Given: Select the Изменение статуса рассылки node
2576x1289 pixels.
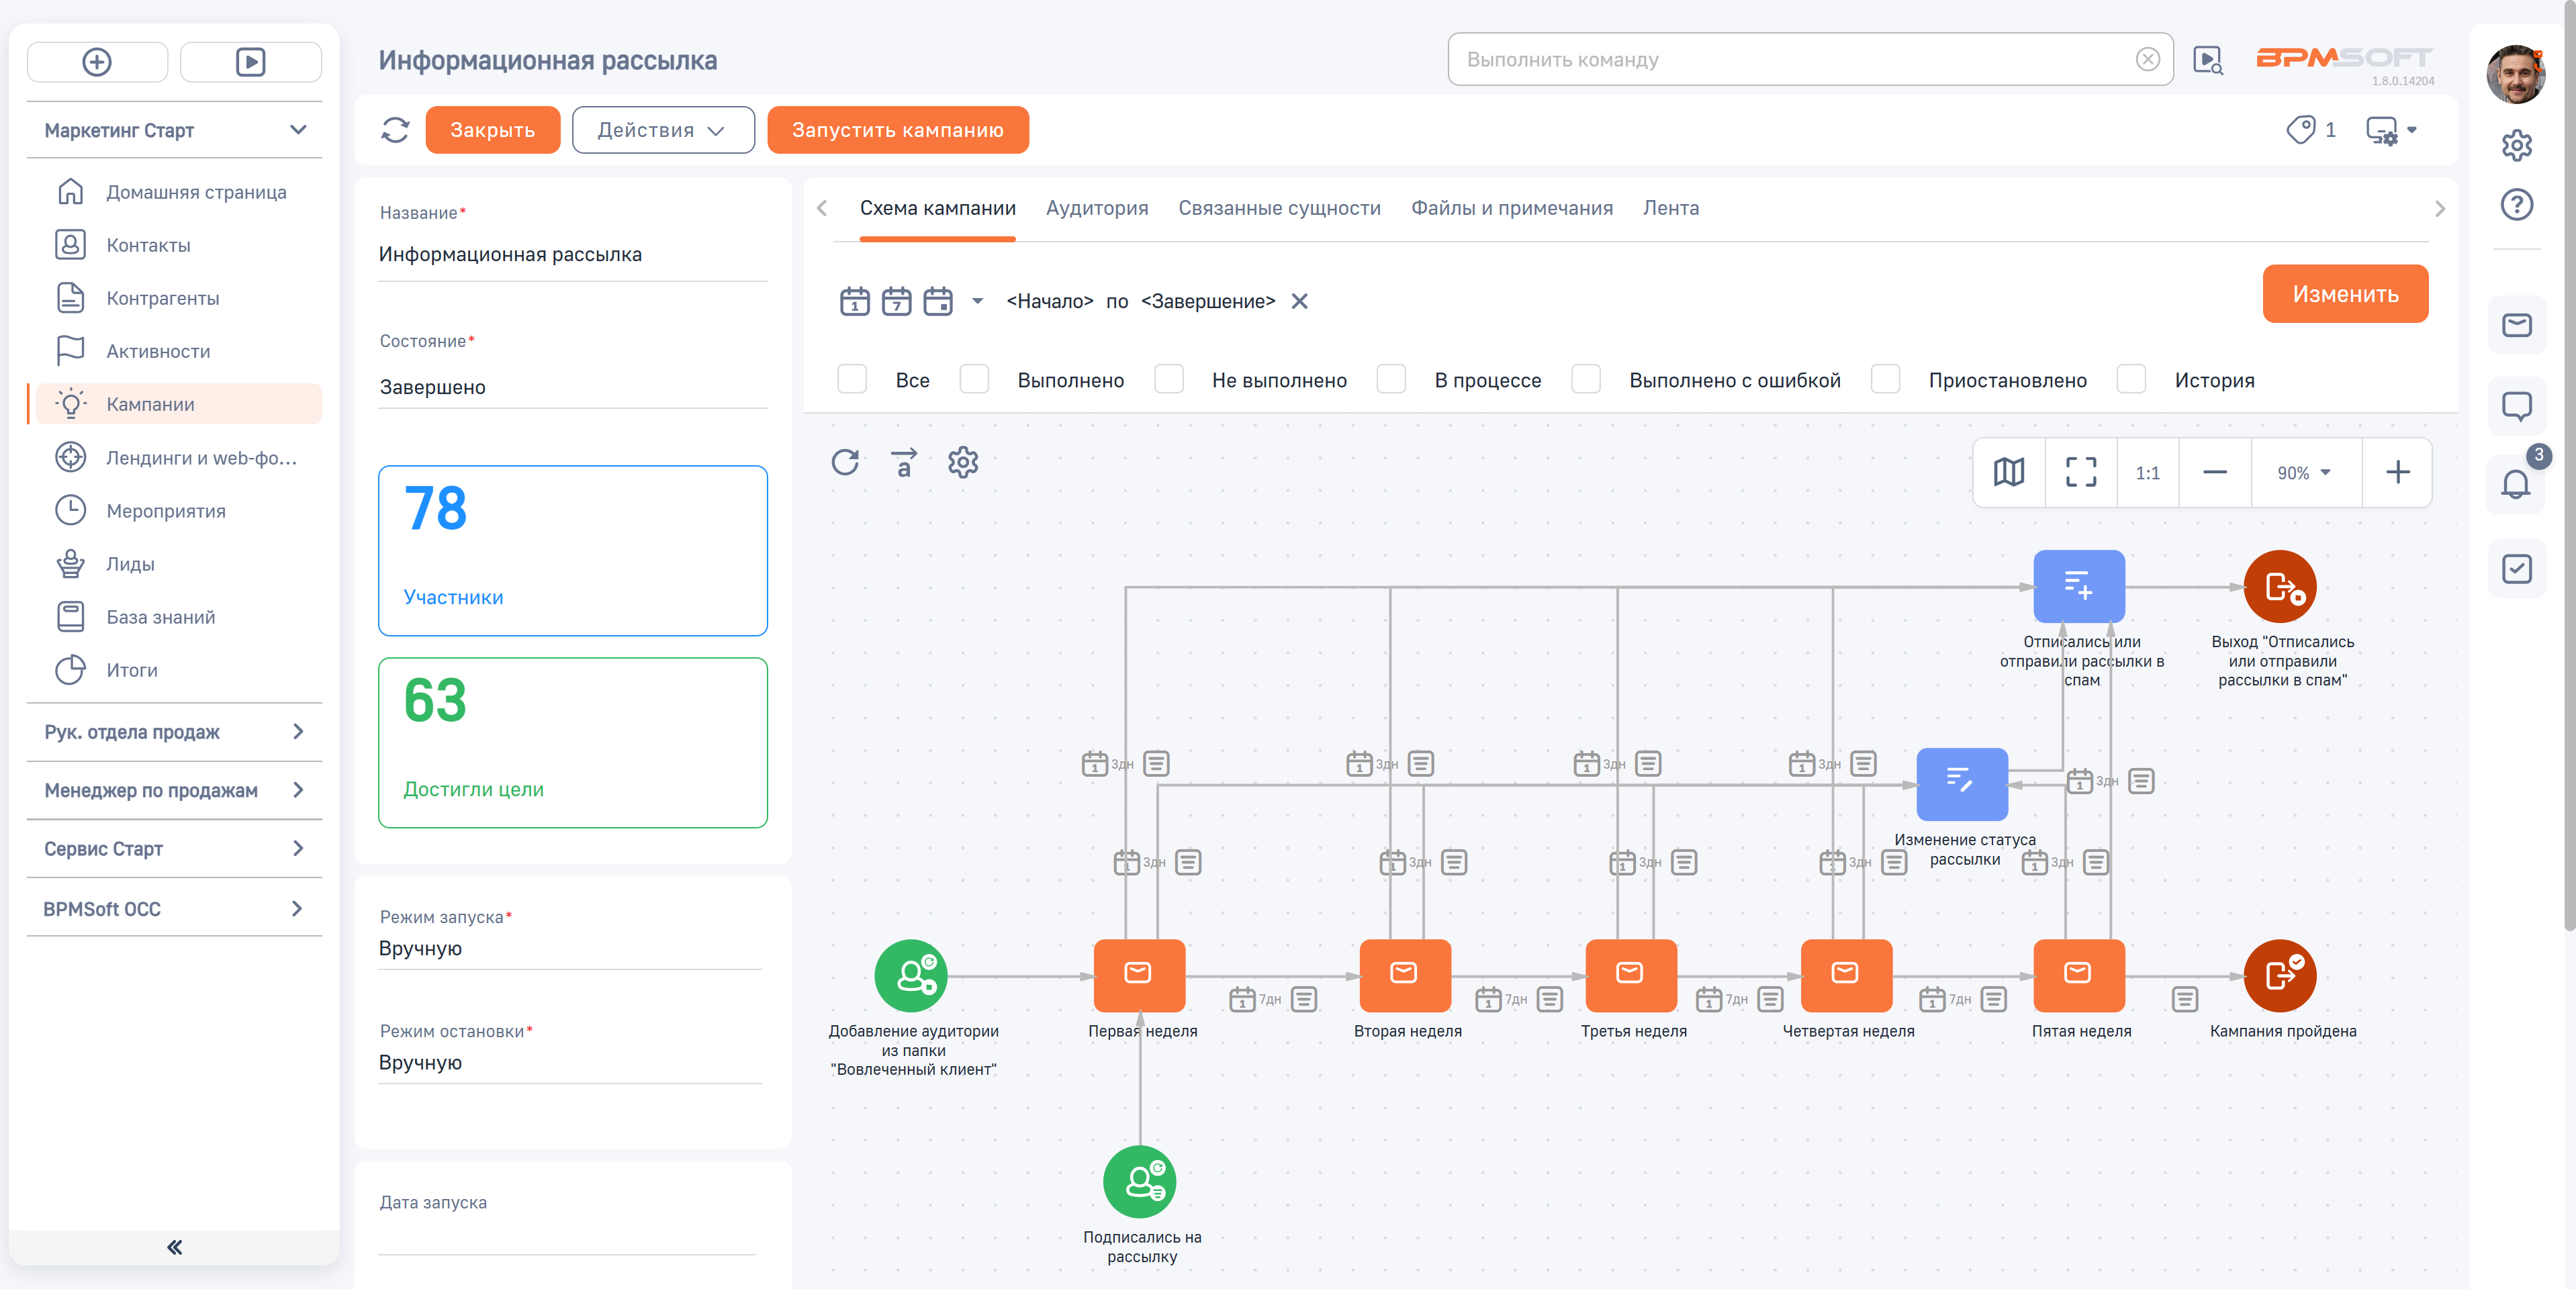Looking at the screenshot, I should click(x=1961, y=784).
